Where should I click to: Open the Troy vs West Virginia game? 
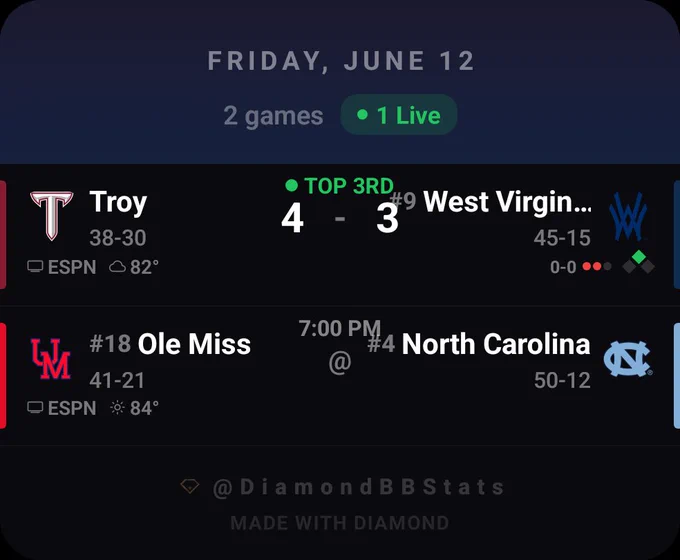[340, 235]
